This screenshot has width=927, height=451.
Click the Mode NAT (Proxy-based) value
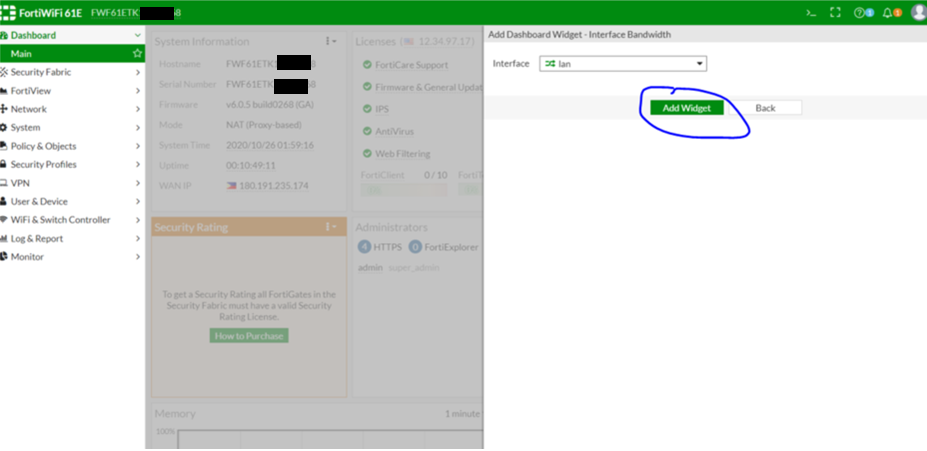[x=264, y=125]
